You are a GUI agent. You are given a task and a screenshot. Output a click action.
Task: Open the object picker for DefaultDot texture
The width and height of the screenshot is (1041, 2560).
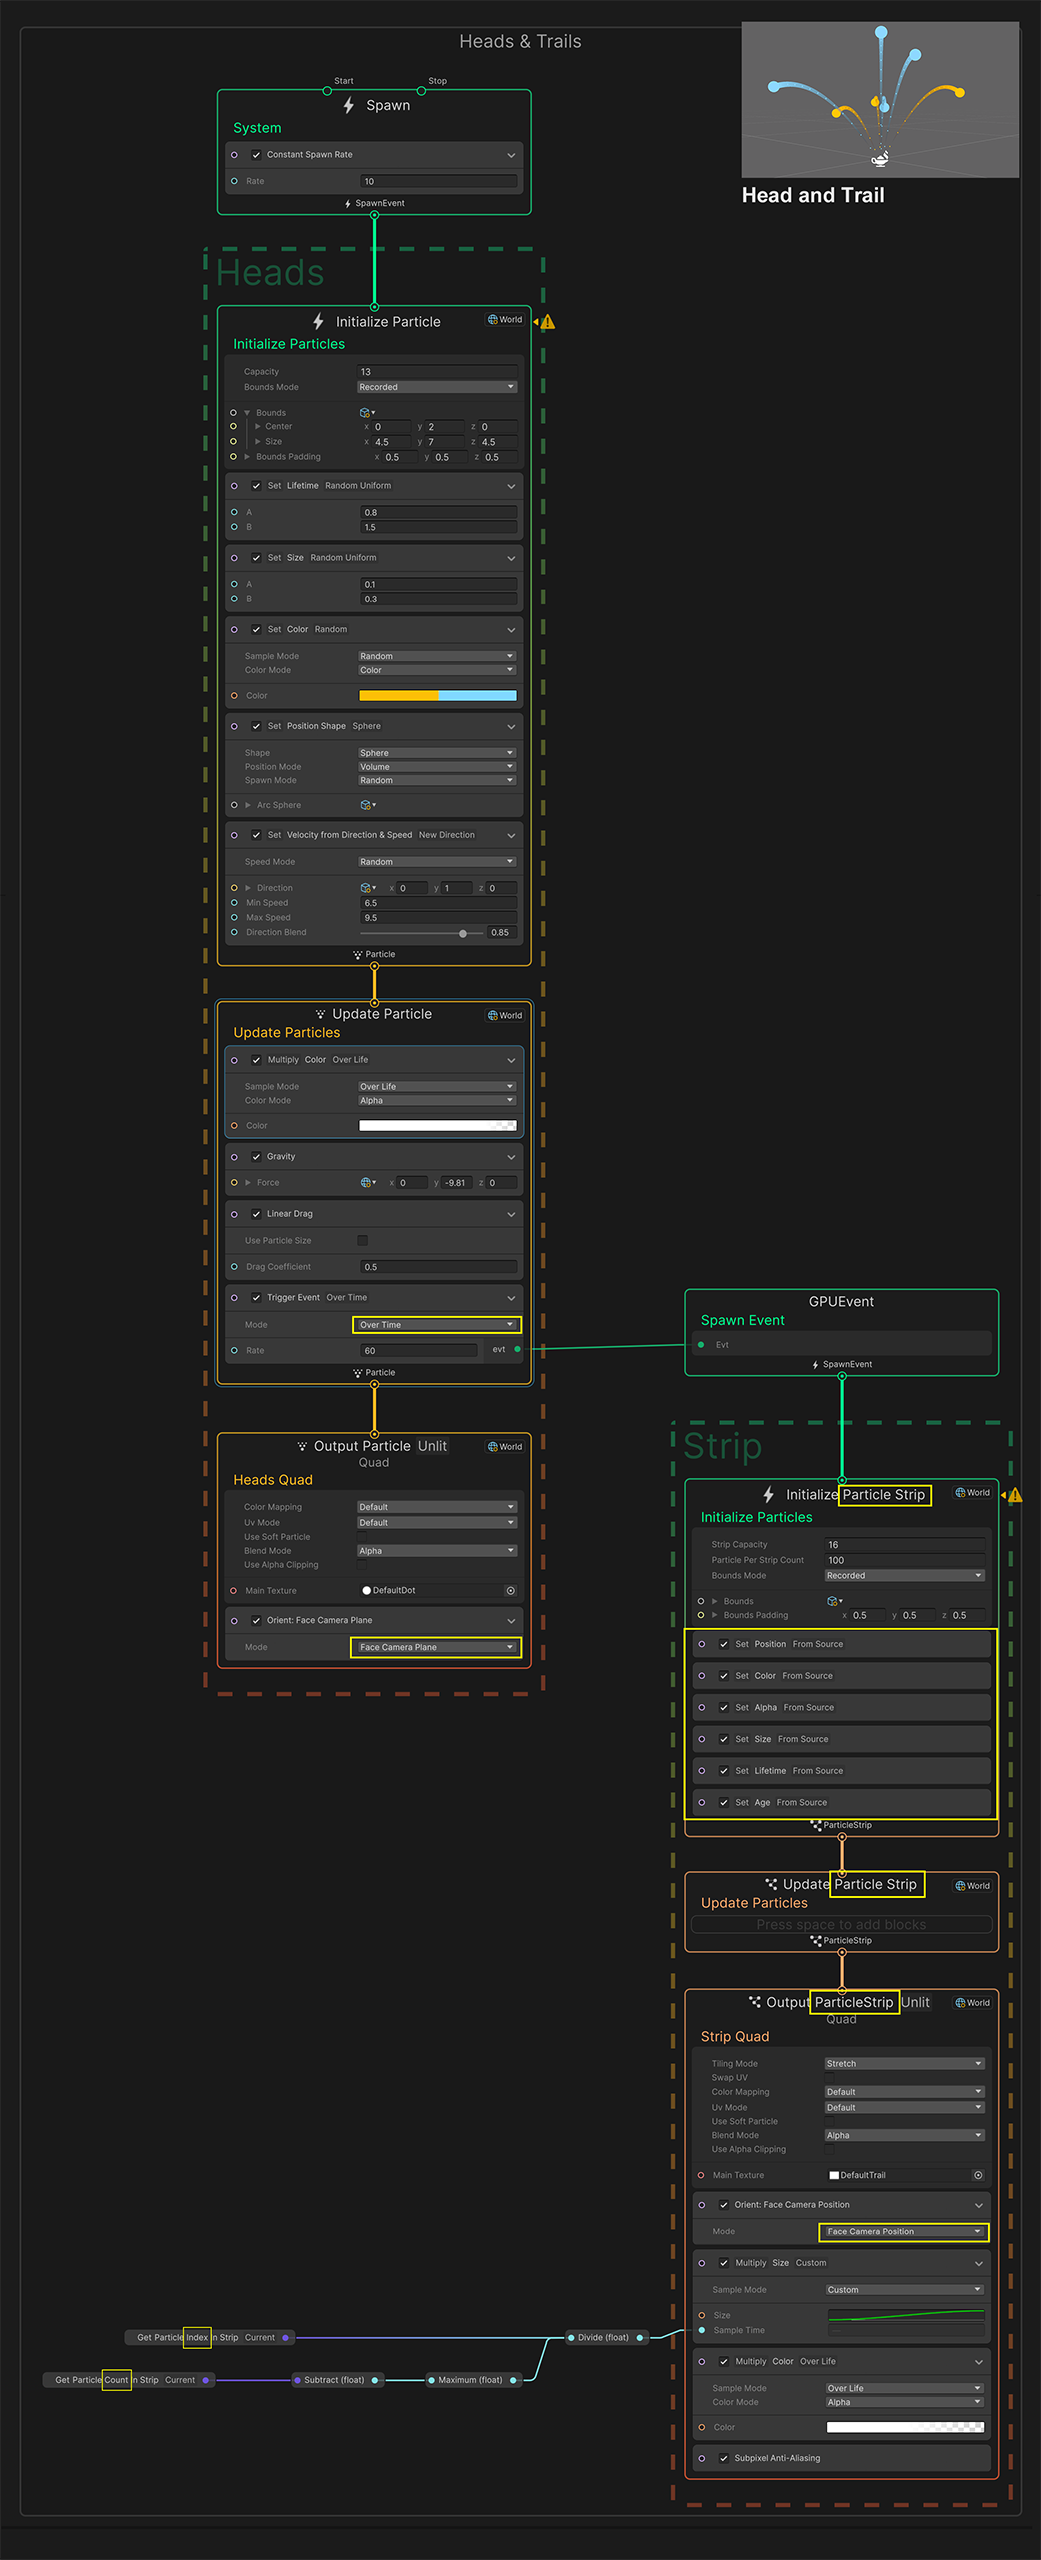click(x=511, y=1590)
